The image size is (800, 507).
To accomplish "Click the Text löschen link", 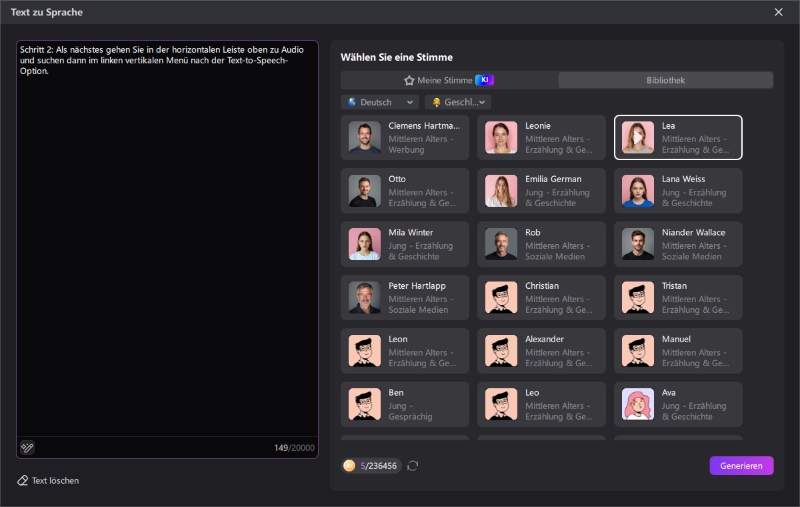I will pyautogui.click(x=55, y=481).
